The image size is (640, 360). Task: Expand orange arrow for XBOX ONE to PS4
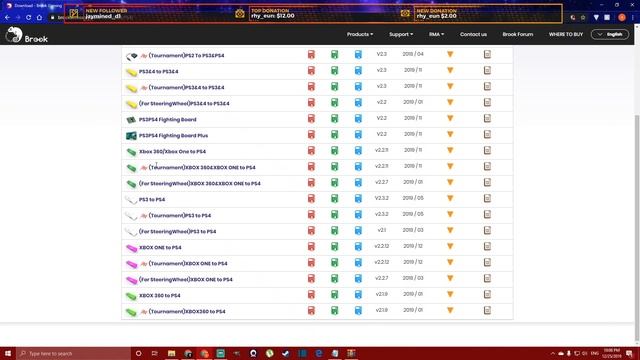pos(450,247)
